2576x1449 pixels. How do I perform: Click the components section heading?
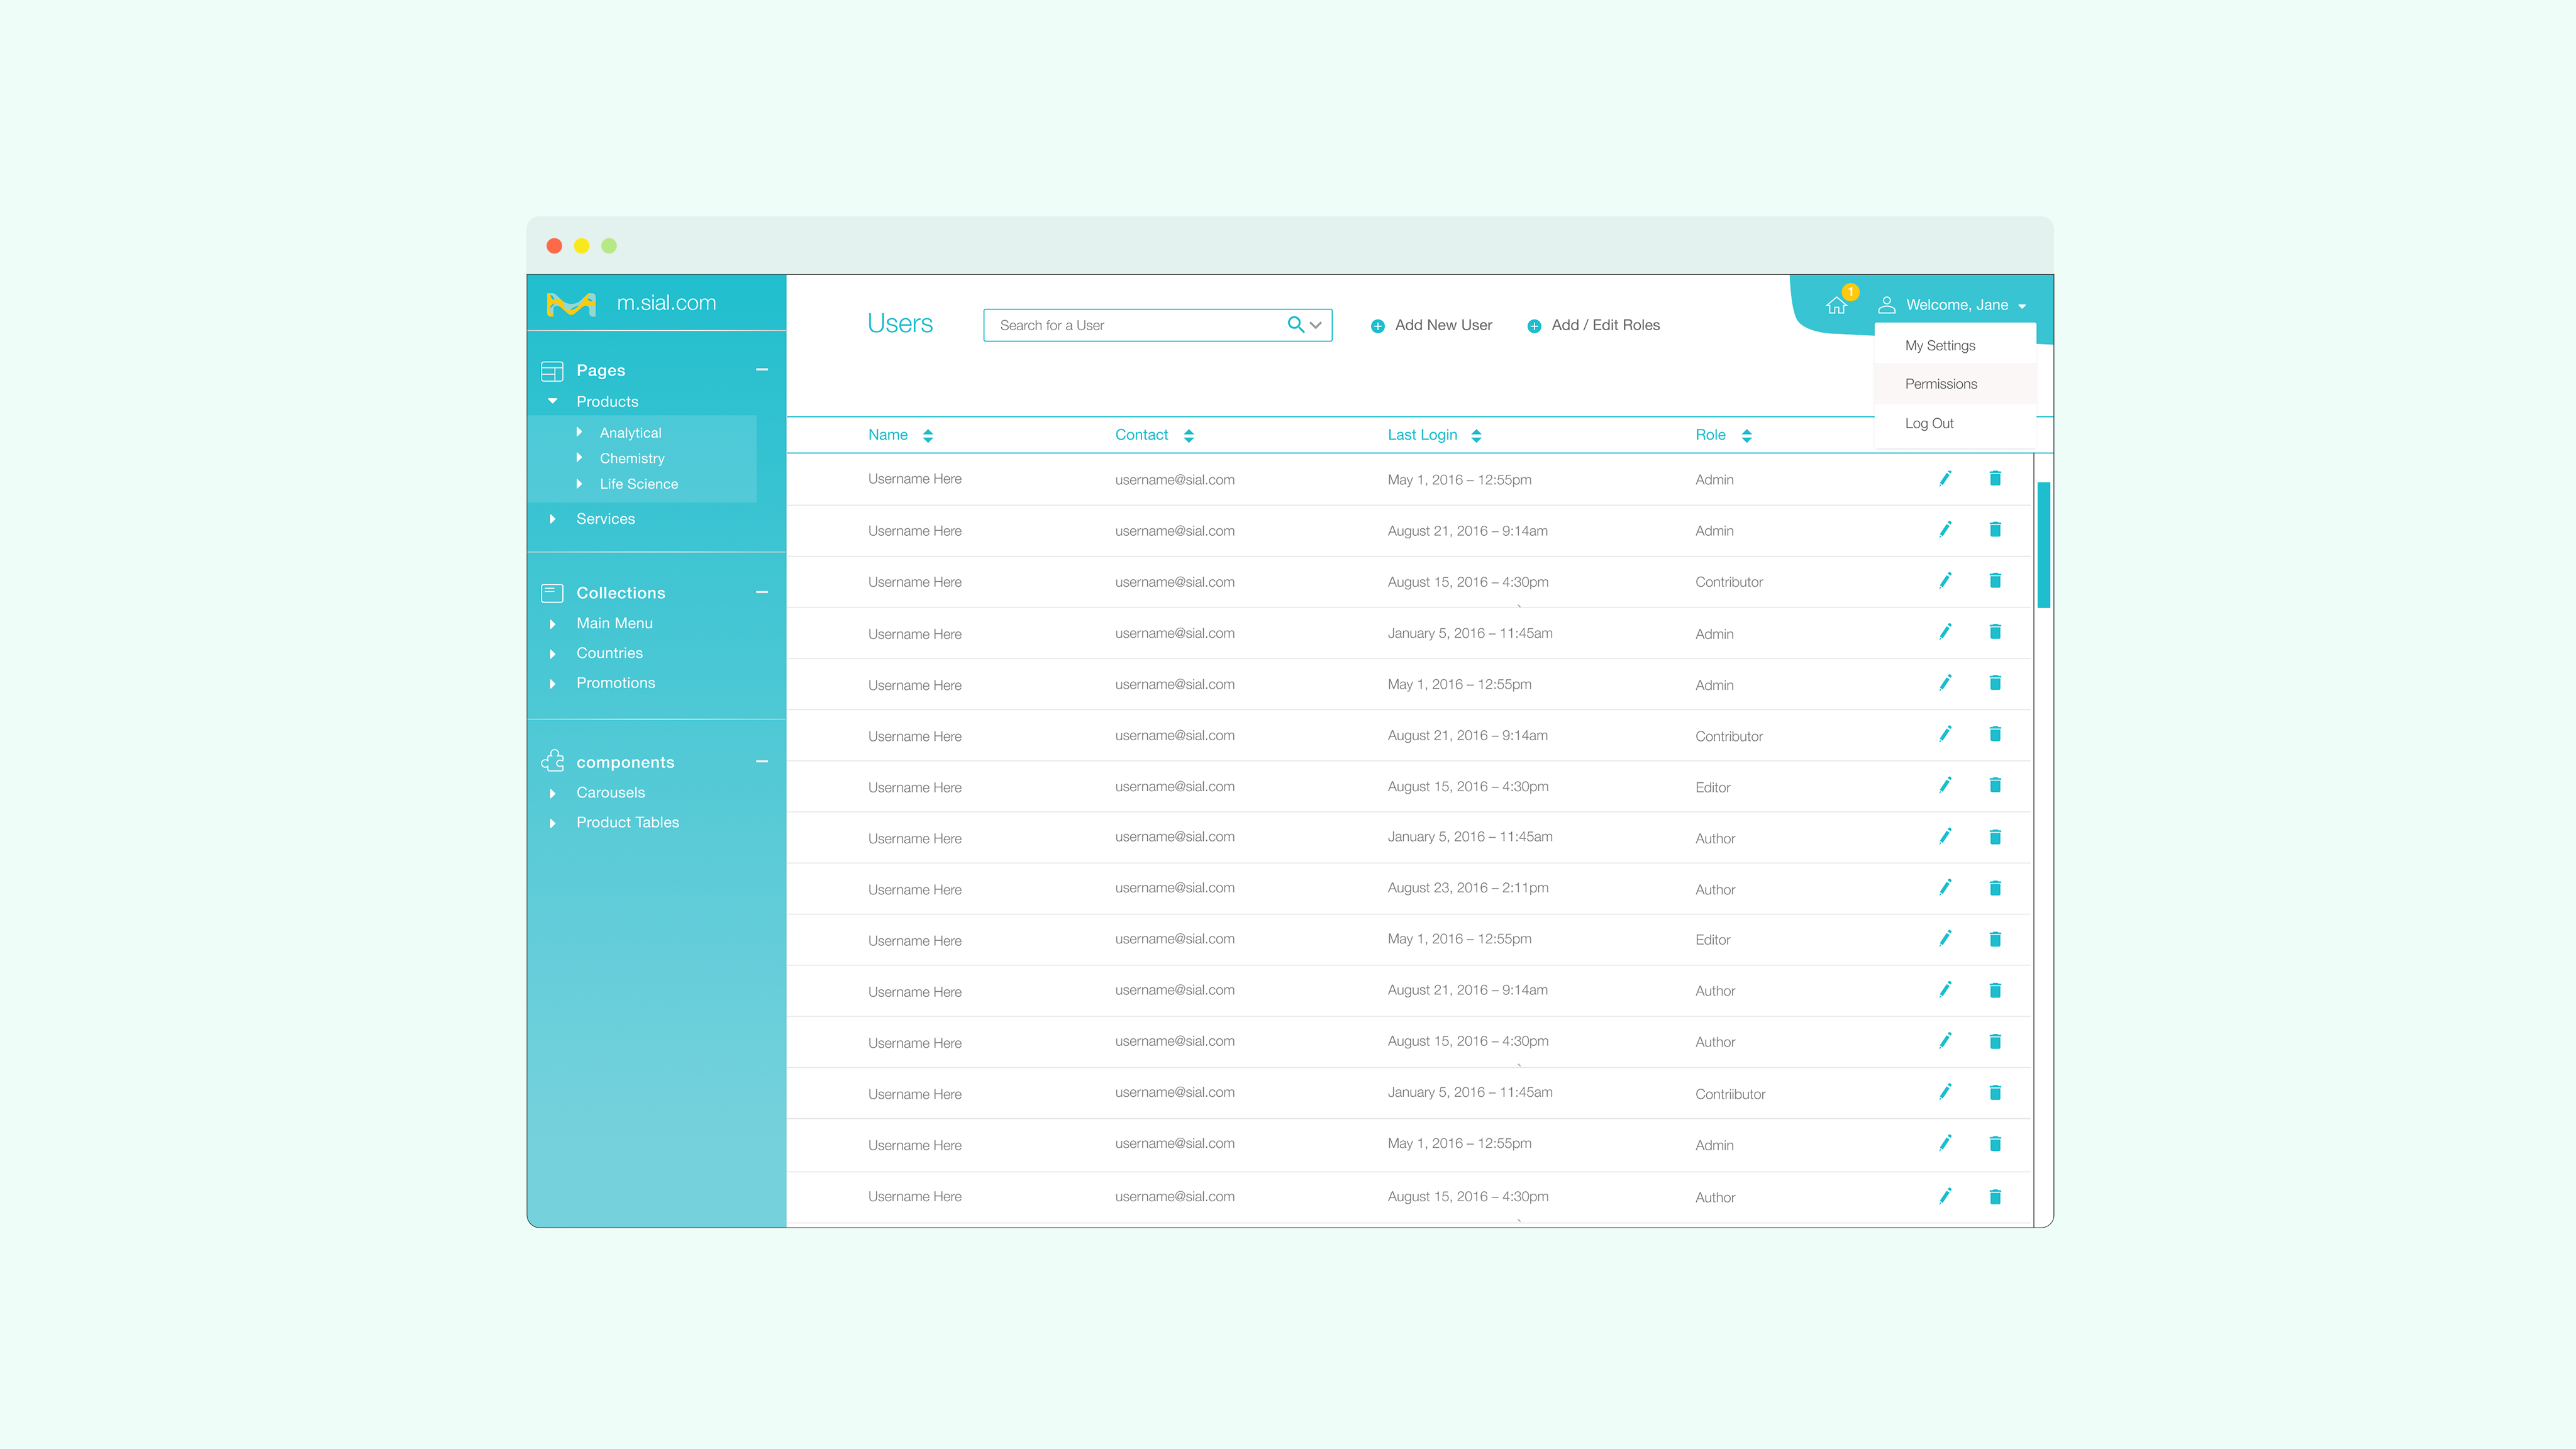coord(626,762)
